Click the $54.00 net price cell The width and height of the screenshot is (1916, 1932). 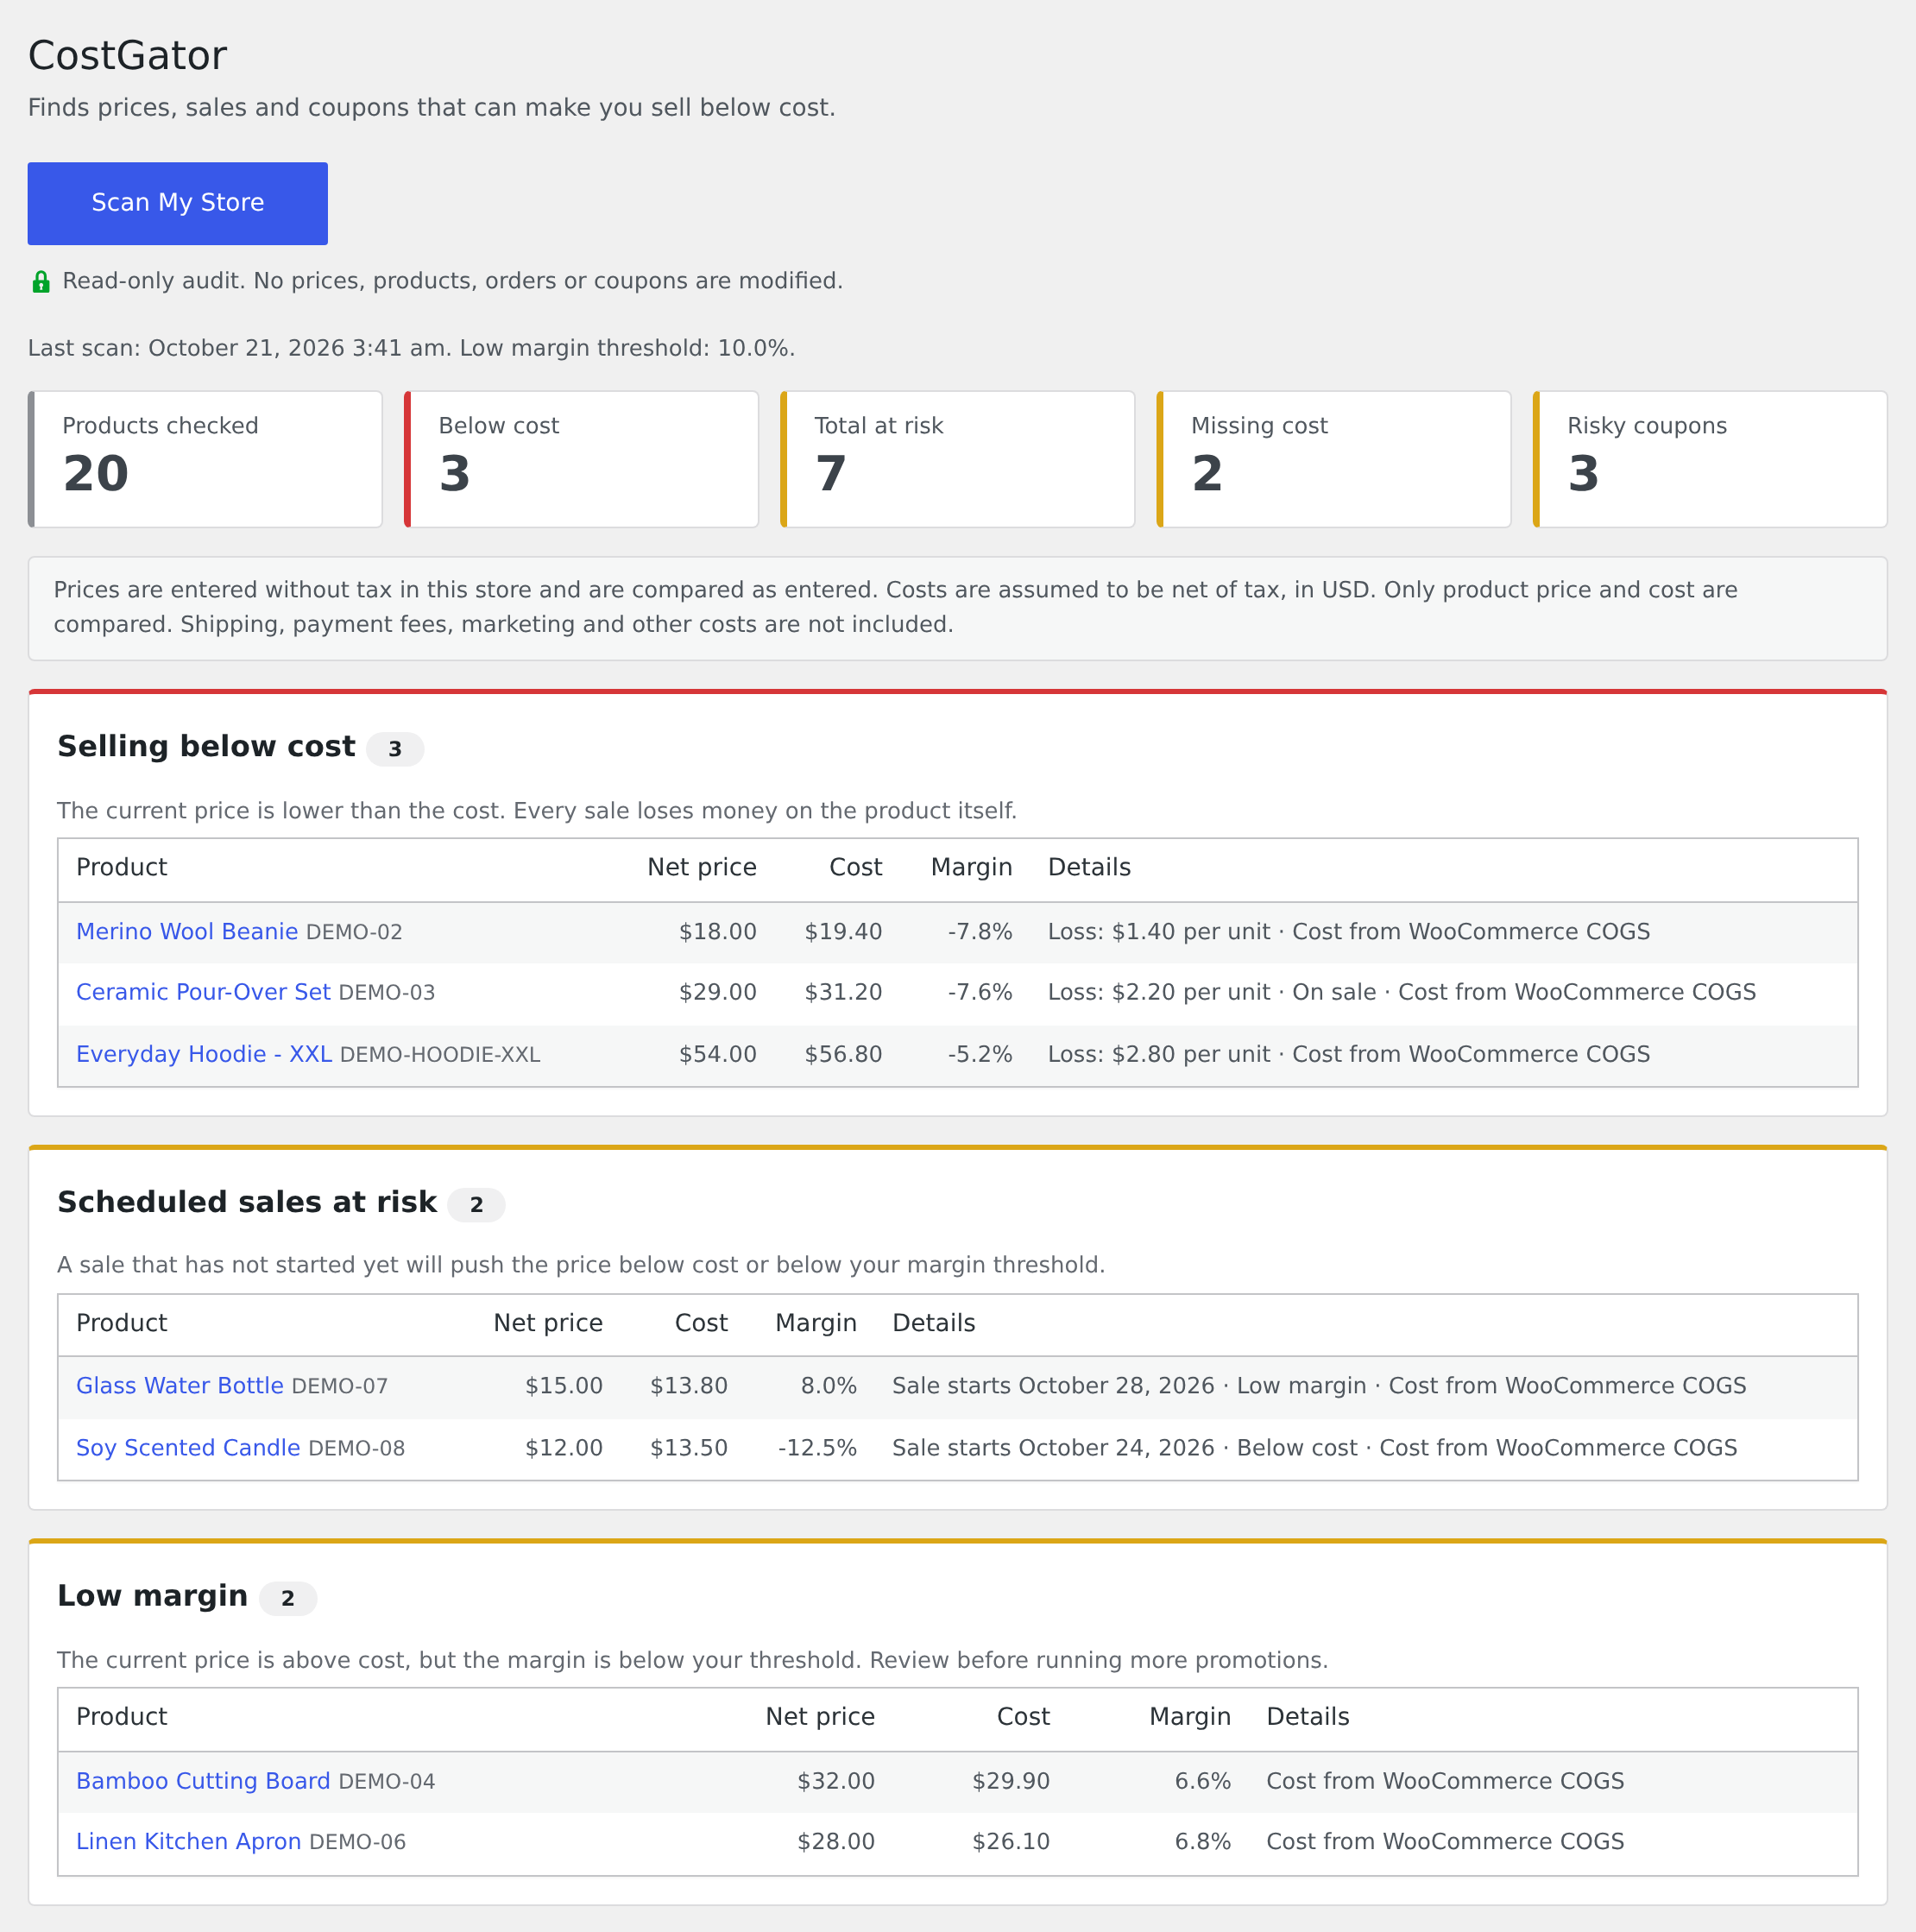pyautogui.click(x=717, y=1054)
